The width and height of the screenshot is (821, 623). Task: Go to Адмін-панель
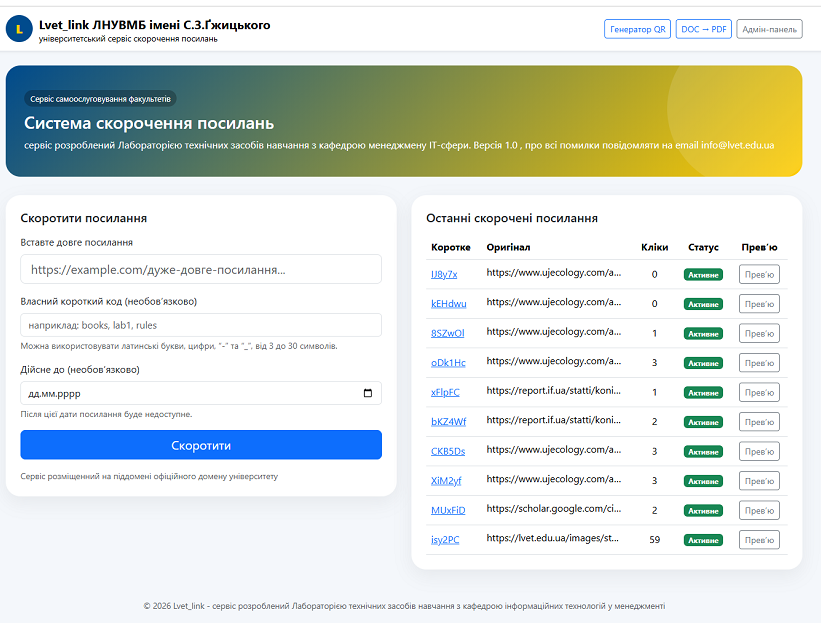769,29
